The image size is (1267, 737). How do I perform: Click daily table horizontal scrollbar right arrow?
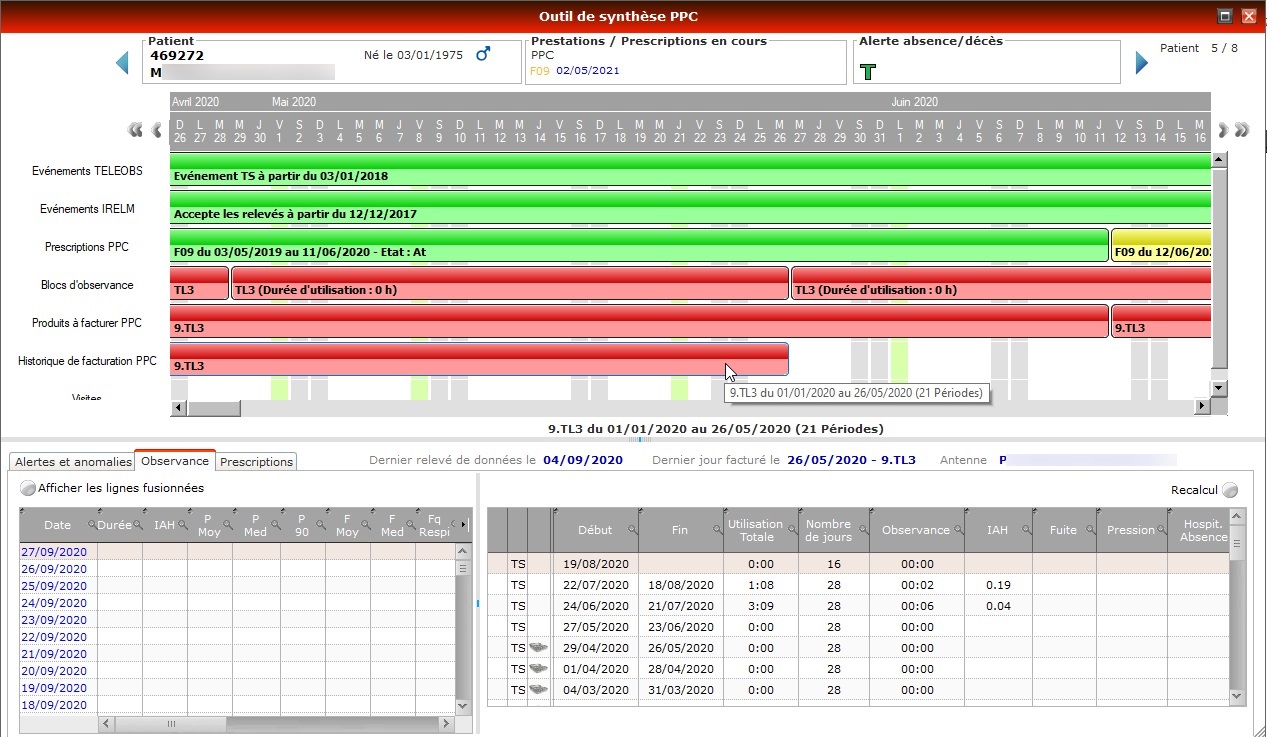[x=448, y=723]
